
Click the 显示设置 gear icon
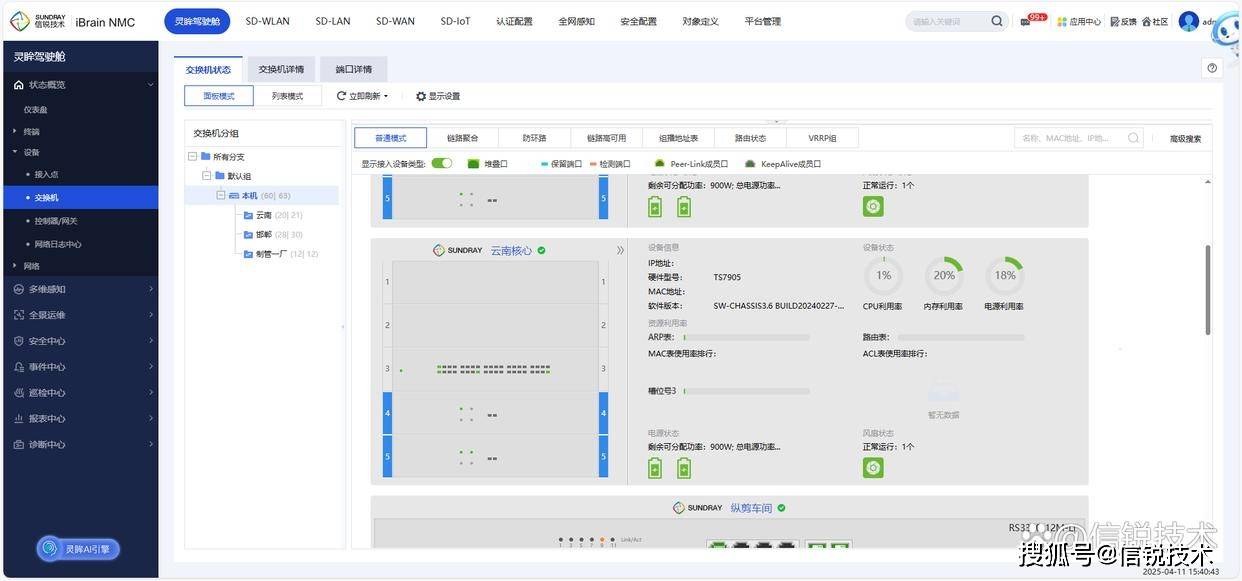coord(421,96)
